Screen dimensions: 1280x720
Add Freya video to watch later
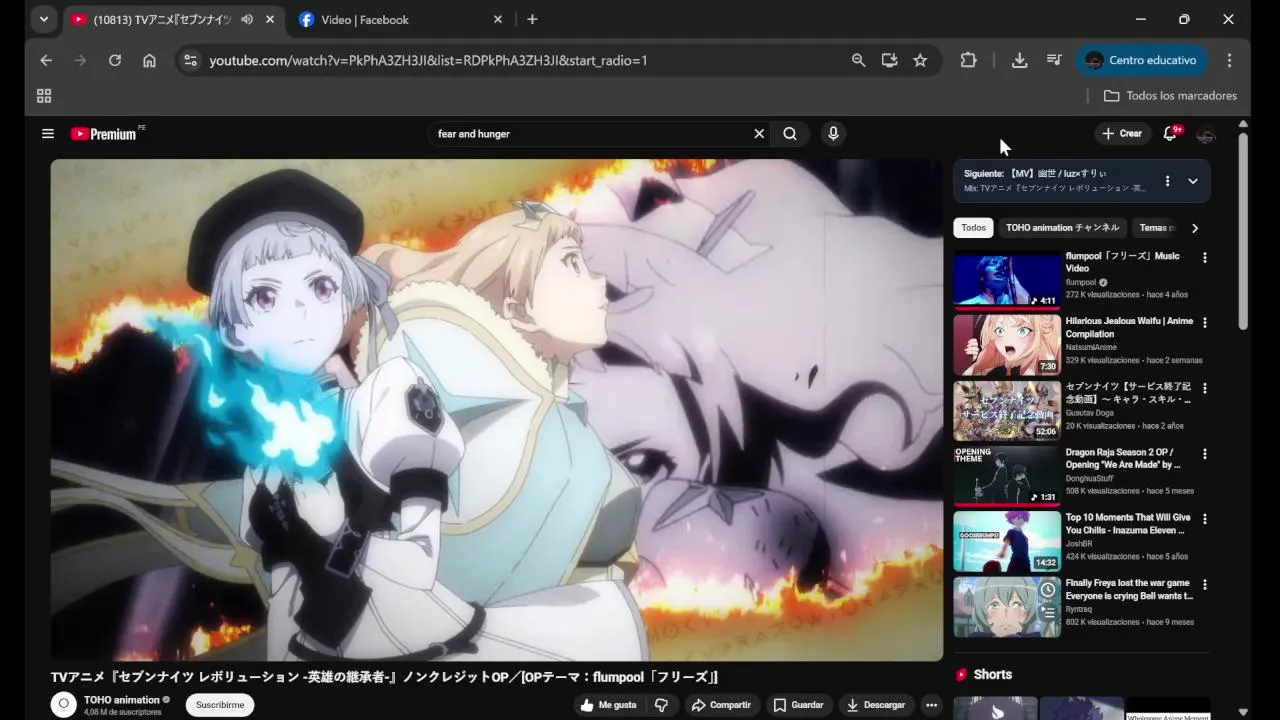[1047, 590]
